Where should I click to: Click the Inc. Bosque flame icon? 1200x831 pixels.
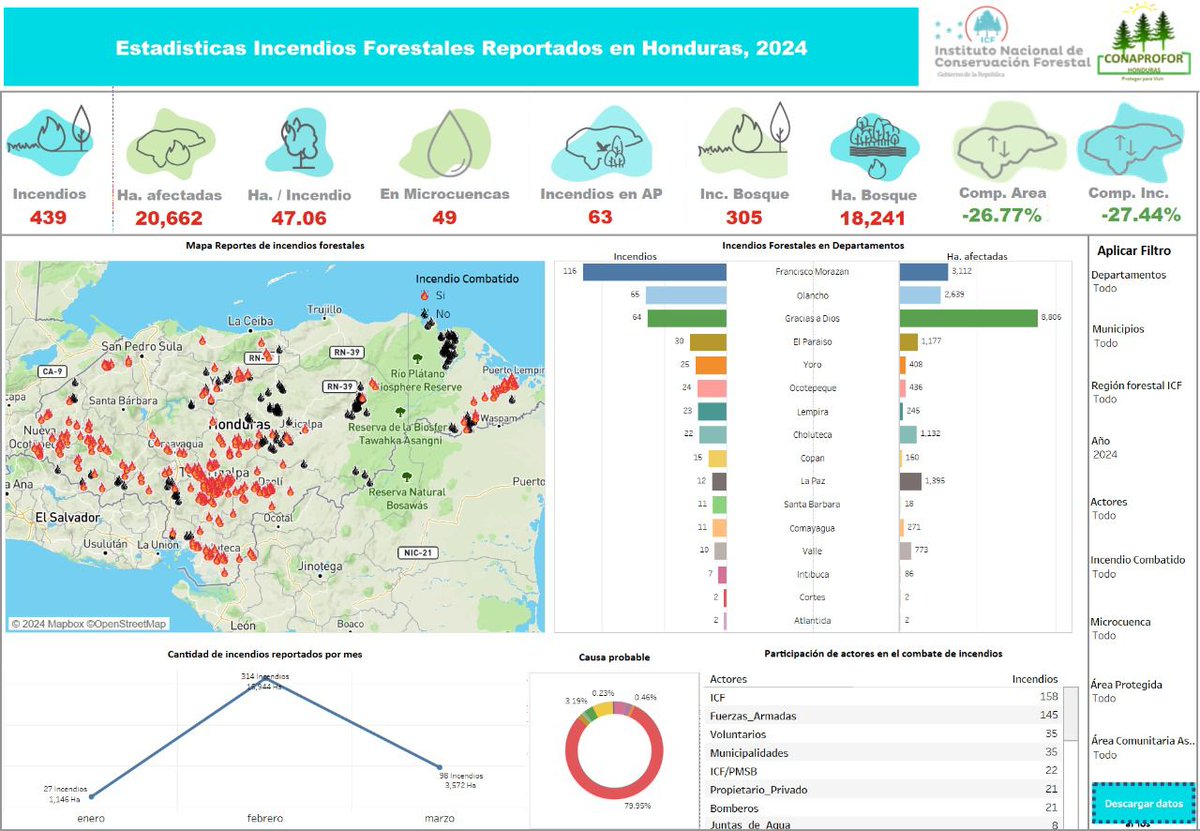coord(745,138)
